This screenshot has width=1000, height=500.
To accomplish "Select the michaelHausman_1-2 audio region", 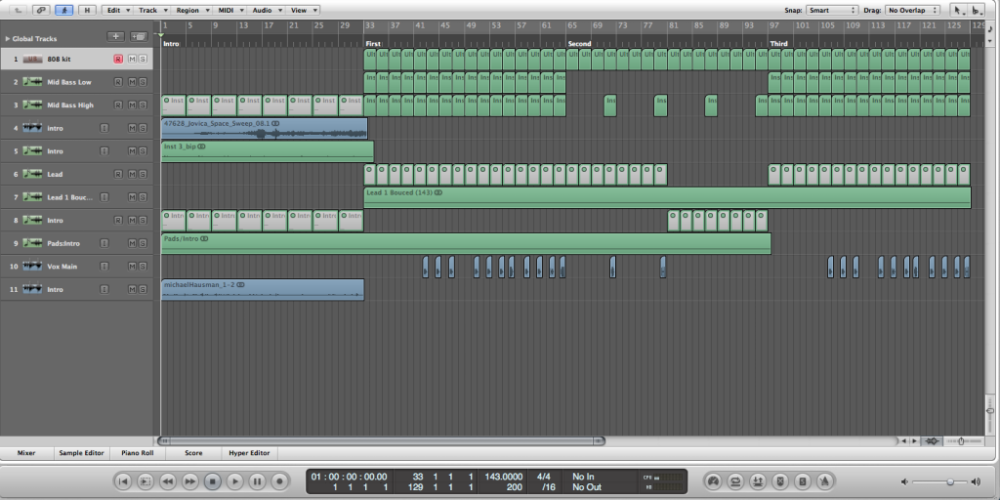I will point(262,290).
